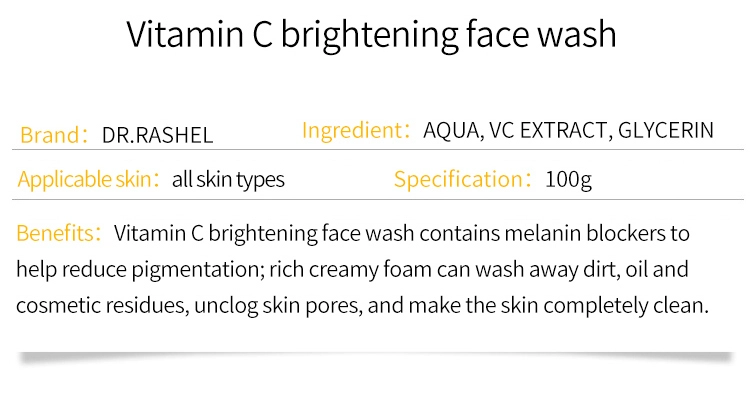750x404 pixels.
Task: Click the orange 'Brand' label
Action: coord(49,134)
